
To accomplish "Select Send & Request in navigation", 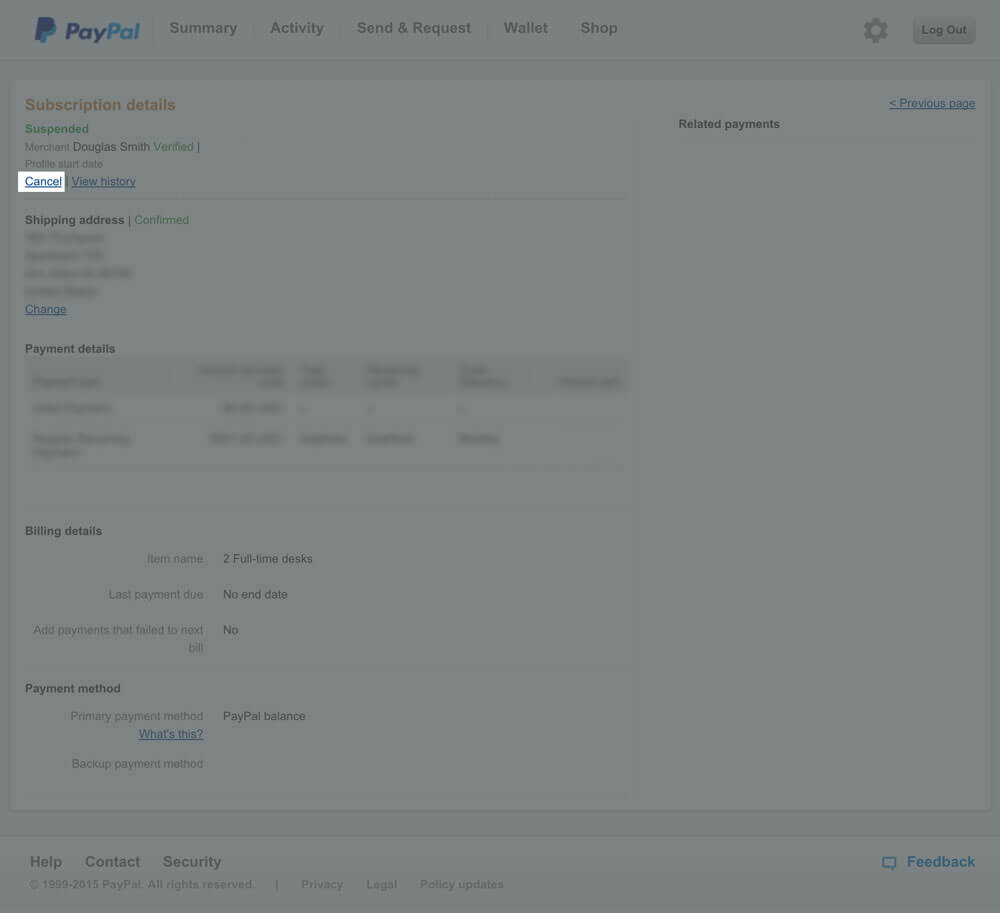I will (414, 28).
